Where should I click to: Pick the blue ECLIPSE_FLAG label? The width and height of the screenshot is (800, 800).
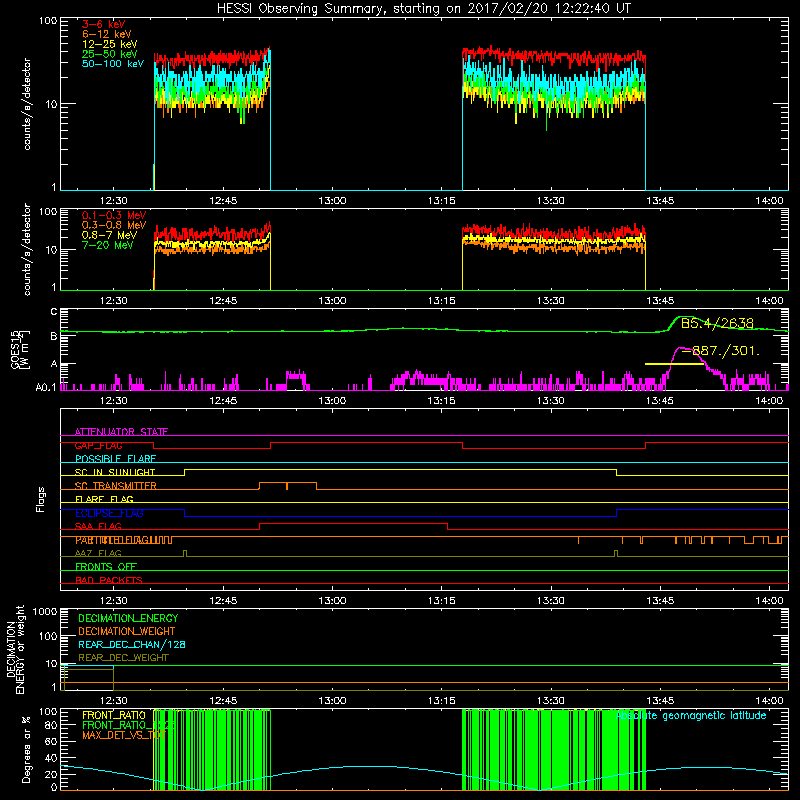(109, 513)
